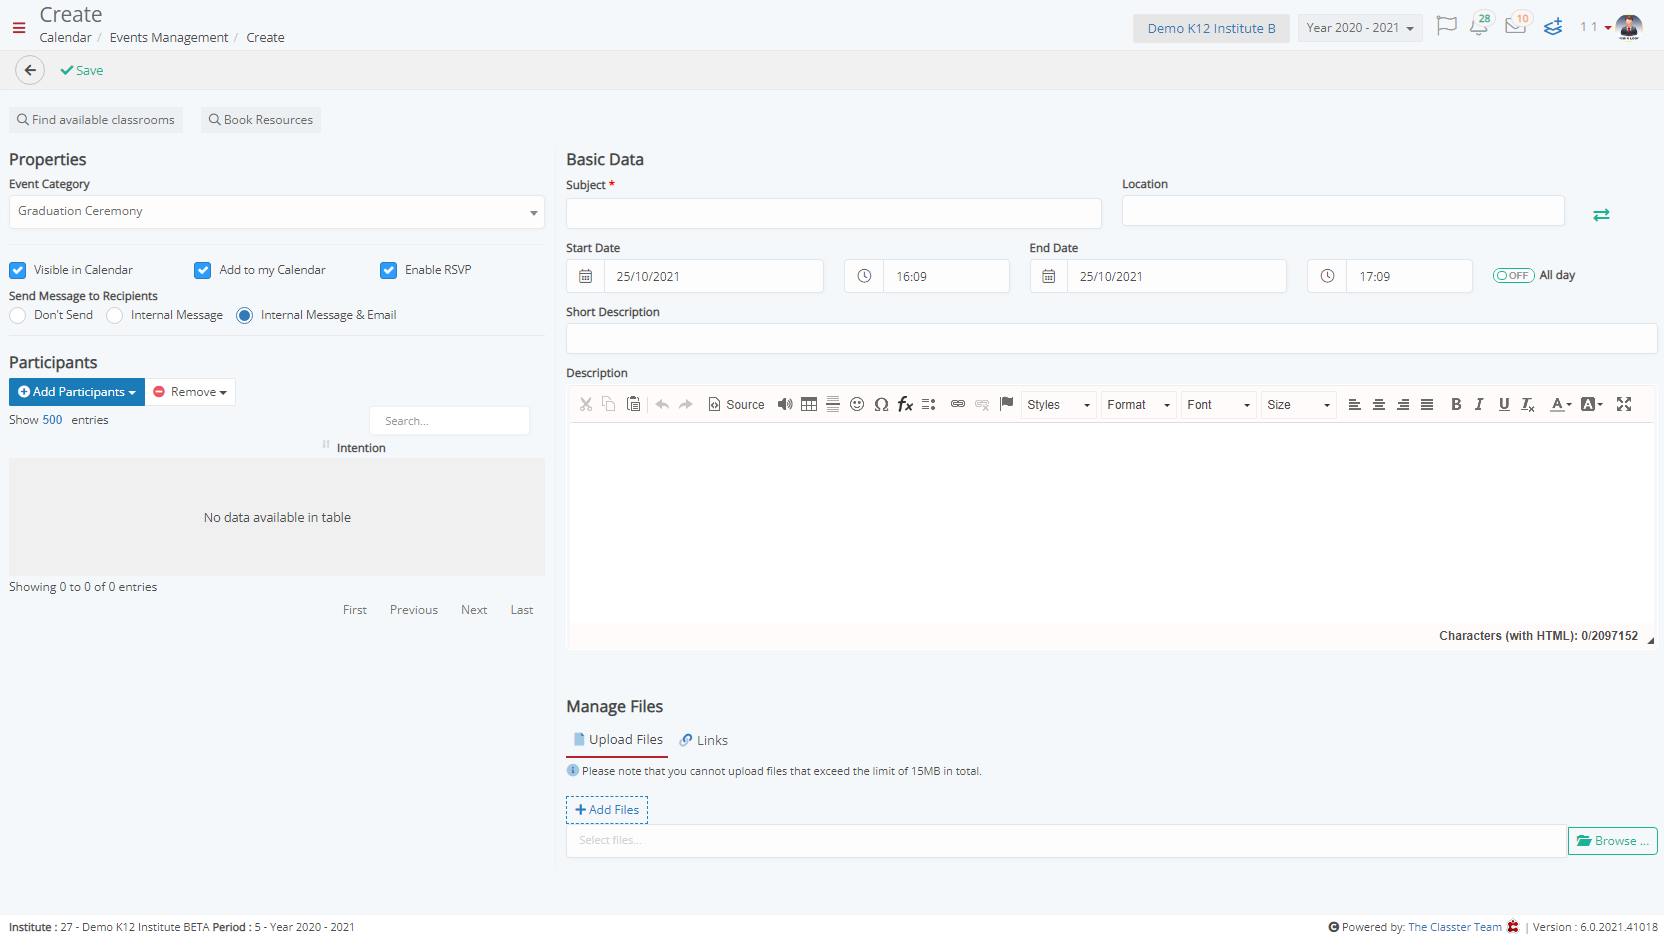Open the math formula fx tool
The image size is (1664, 936).
click(905, 404)
